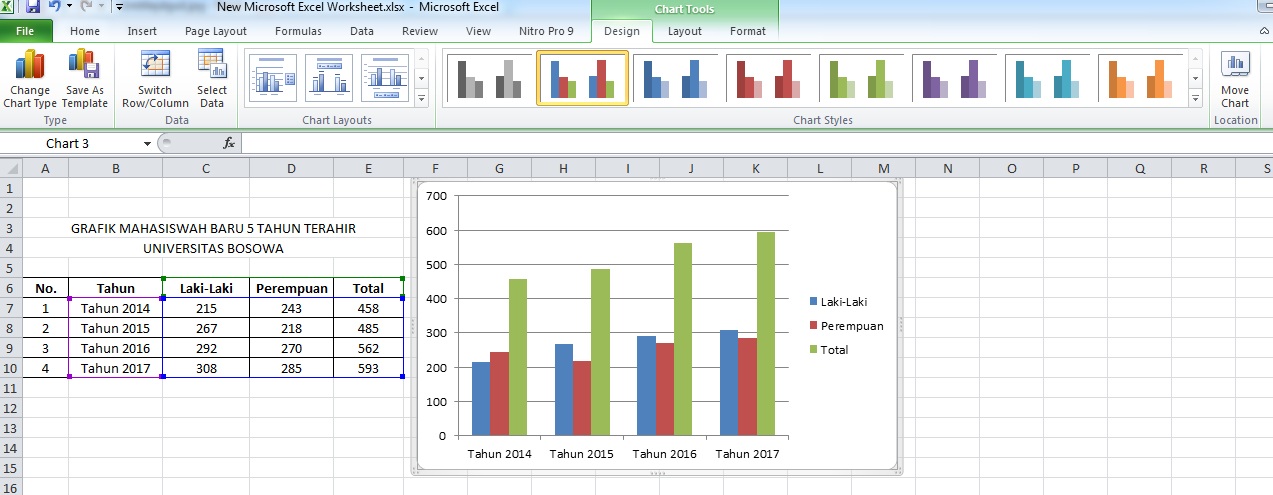
Task: Click the 700 value axis label
Action: [x=436, y=196]
